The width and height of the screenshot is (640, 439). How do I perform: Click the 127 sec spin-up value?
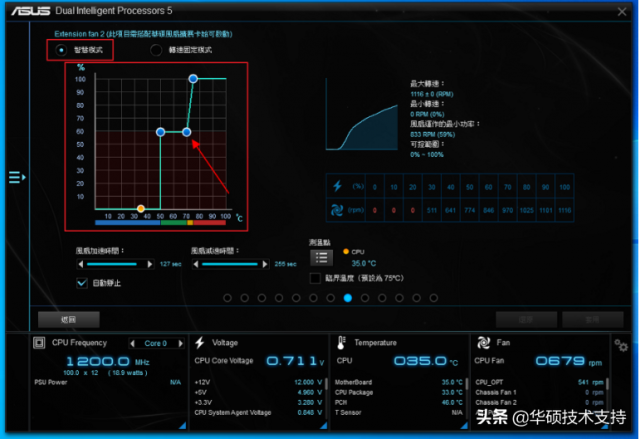point(171,264)
